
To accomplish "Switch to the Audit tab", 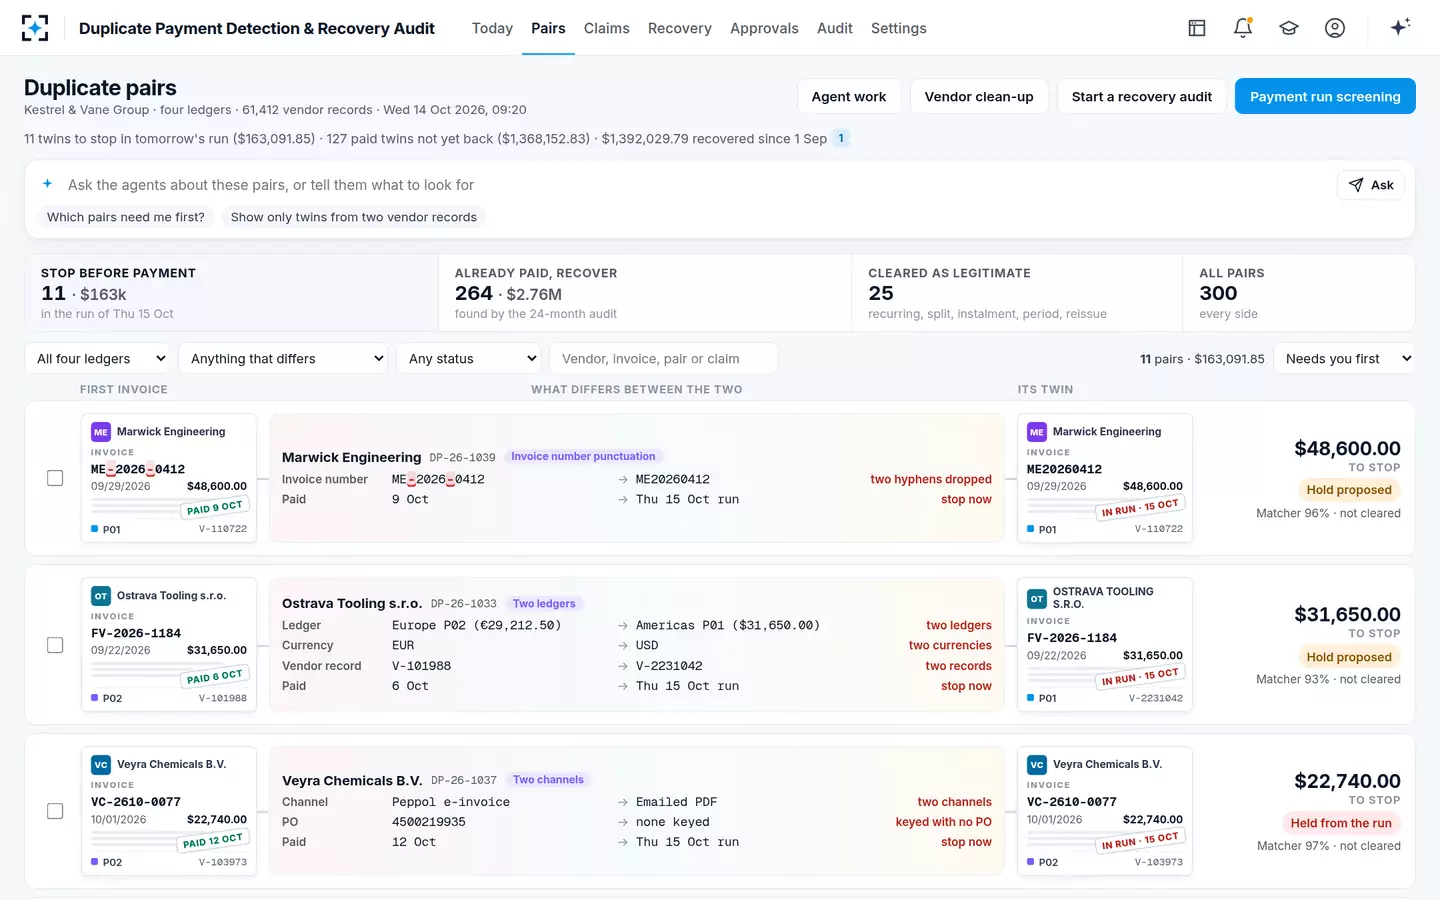I will (835, 28).
